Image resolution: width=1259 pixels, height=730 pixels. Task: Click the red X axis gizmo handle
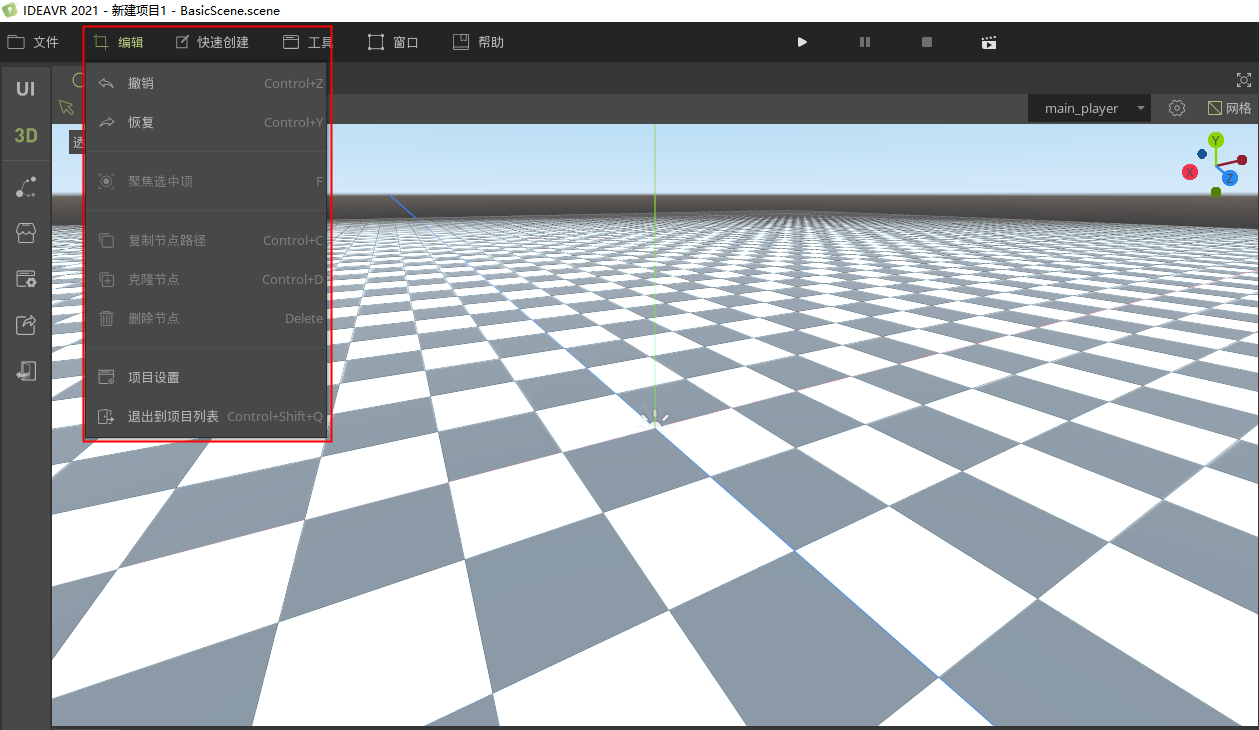pyautogui.click(x=1190, y=172)
